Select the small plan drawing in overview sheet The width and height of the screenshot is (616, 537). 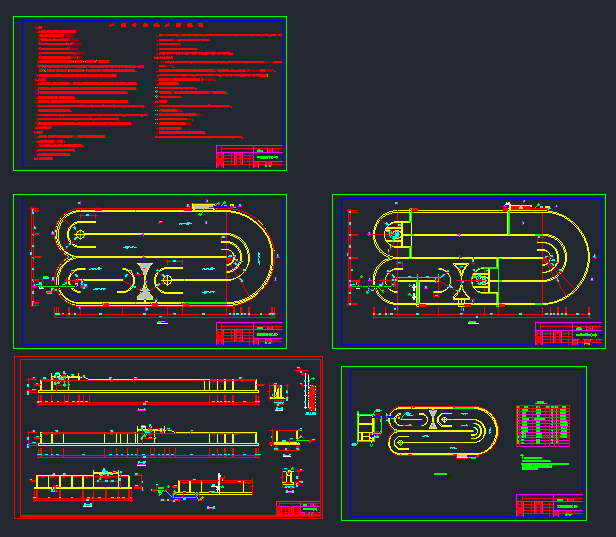[443, 432]
